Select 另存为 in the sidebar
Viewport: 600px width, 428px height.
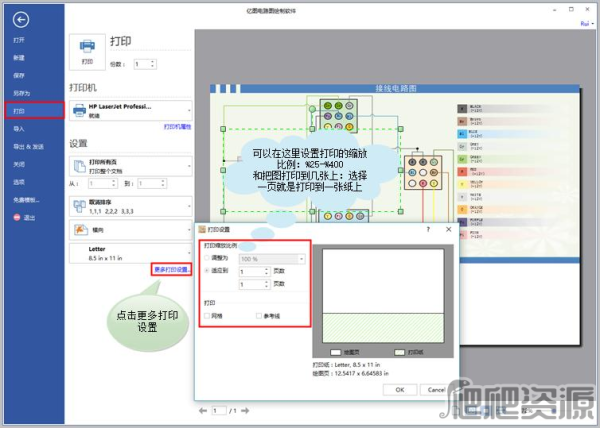(21, 93)
